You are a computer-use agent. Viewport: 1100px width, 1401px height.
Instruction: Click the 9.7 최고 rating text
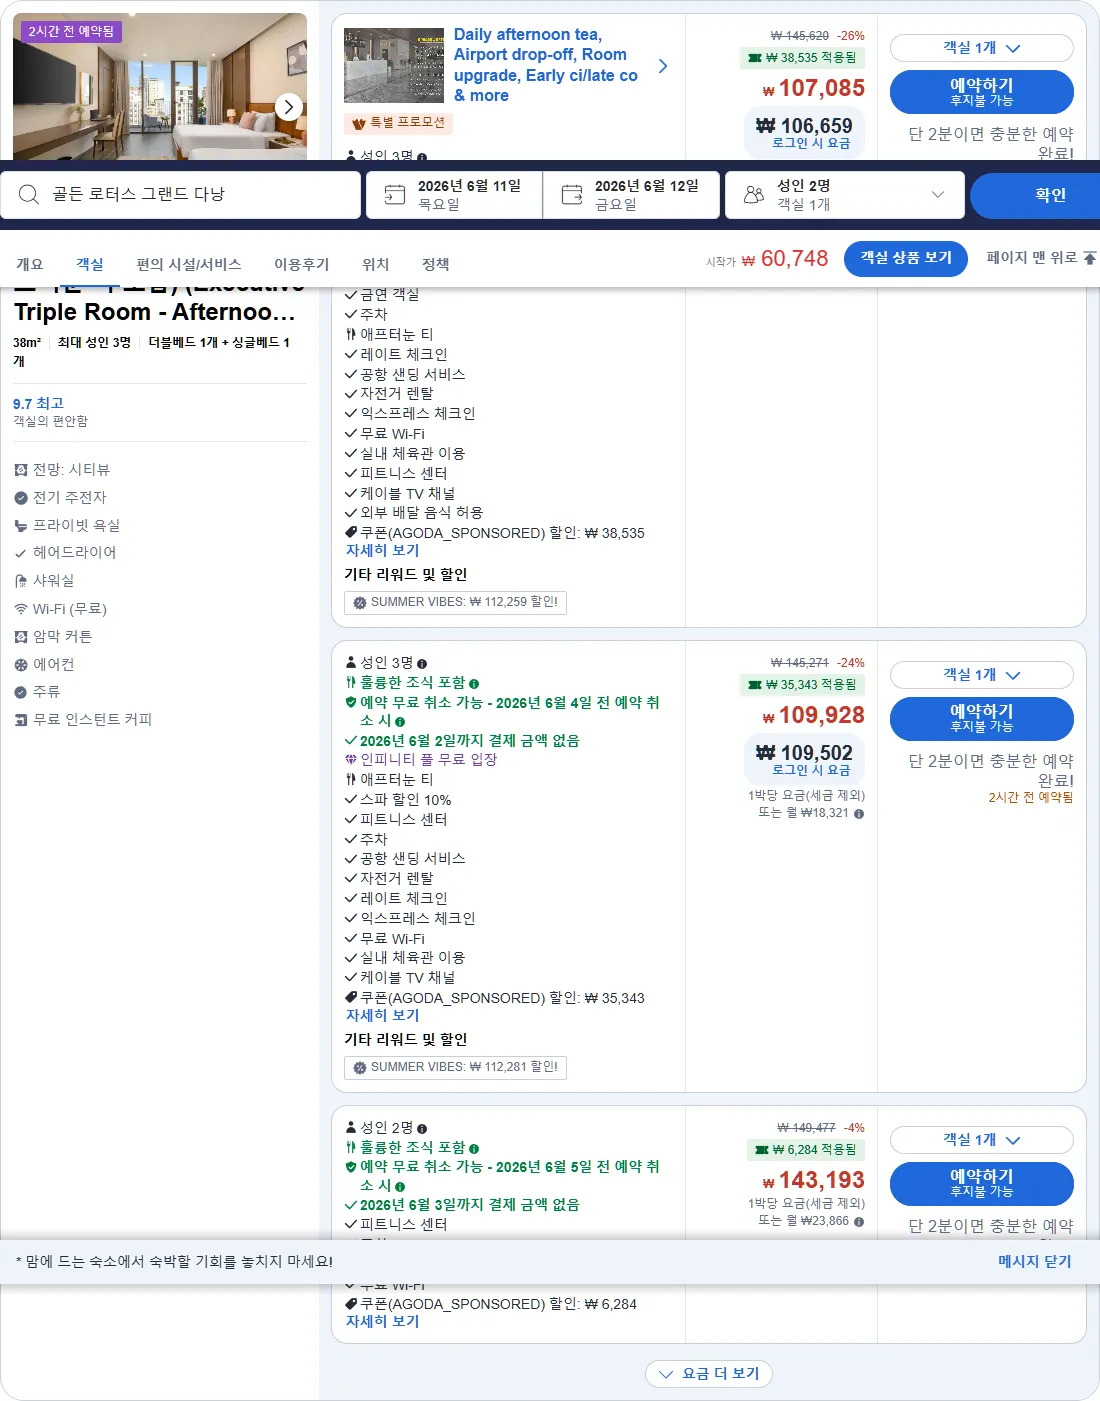click(38, 404)
